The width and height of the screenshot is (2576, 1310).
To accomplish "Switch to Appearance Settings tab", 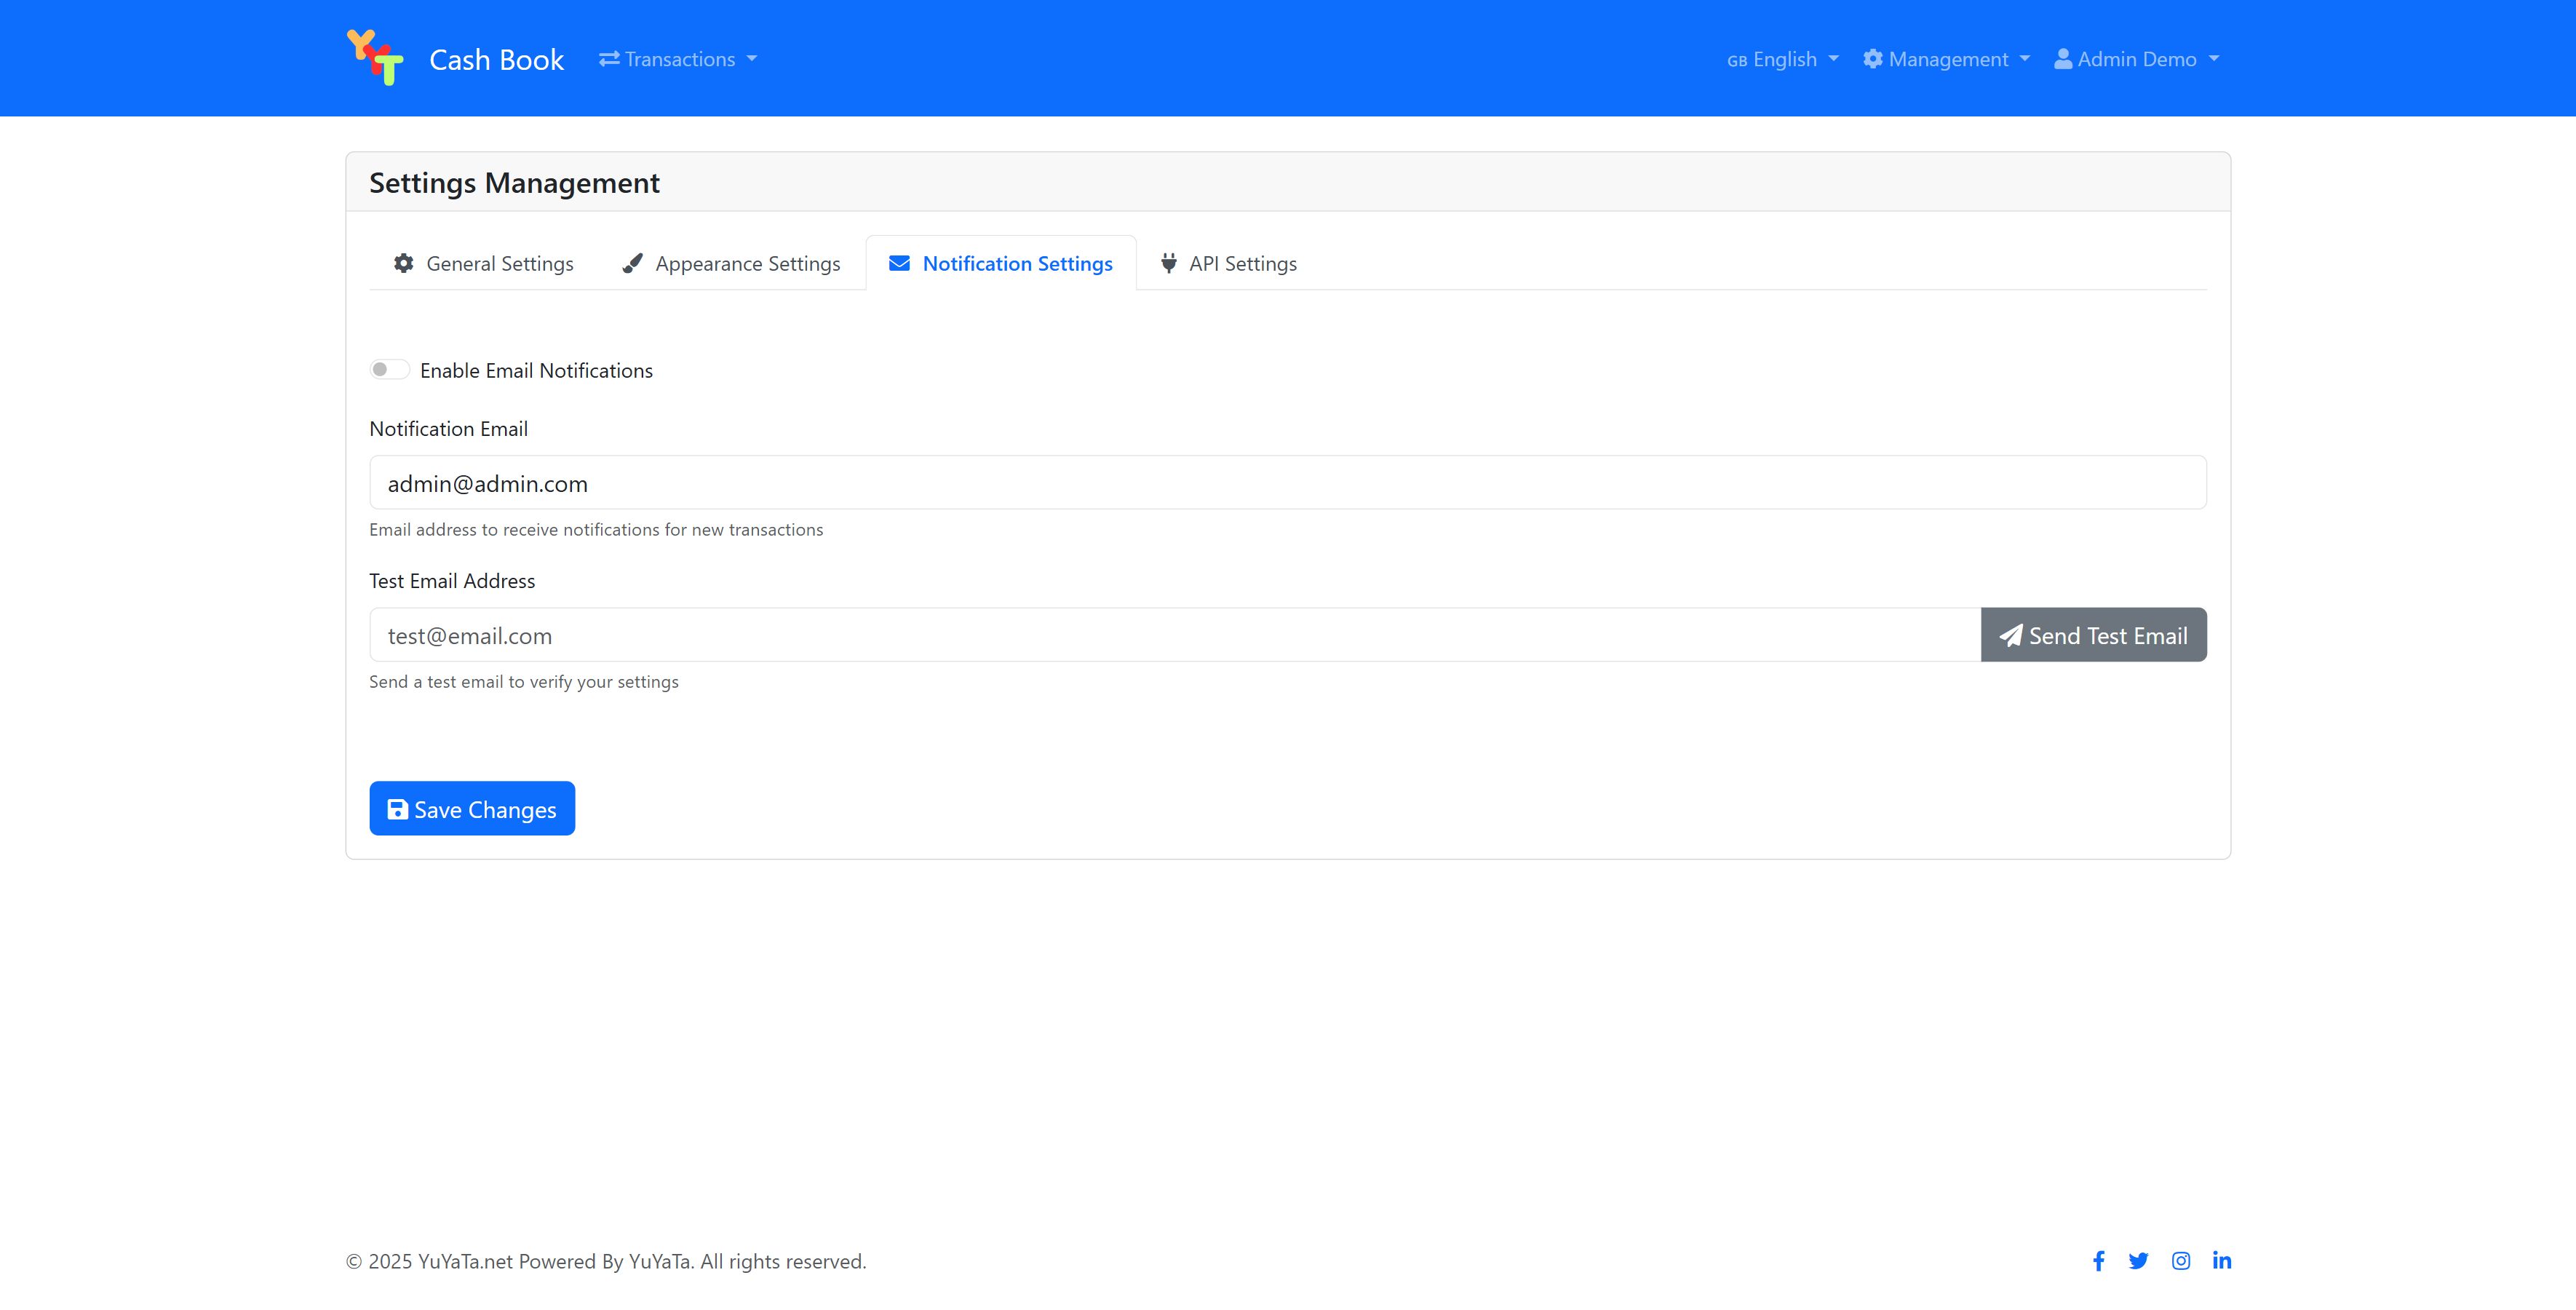I will coord(731,264).
